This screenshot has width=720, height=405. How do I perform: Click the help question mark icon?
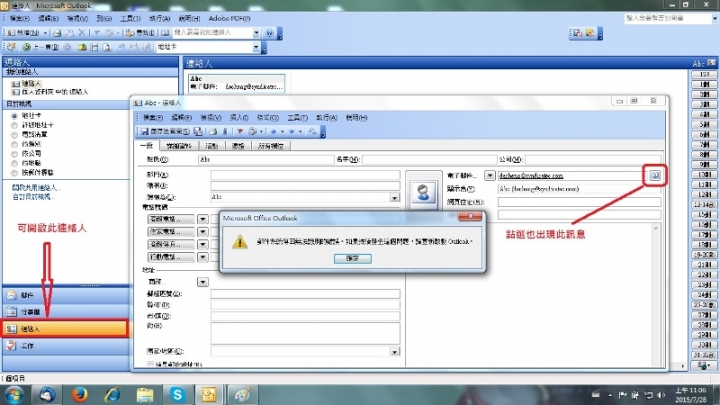pos(270,33)
